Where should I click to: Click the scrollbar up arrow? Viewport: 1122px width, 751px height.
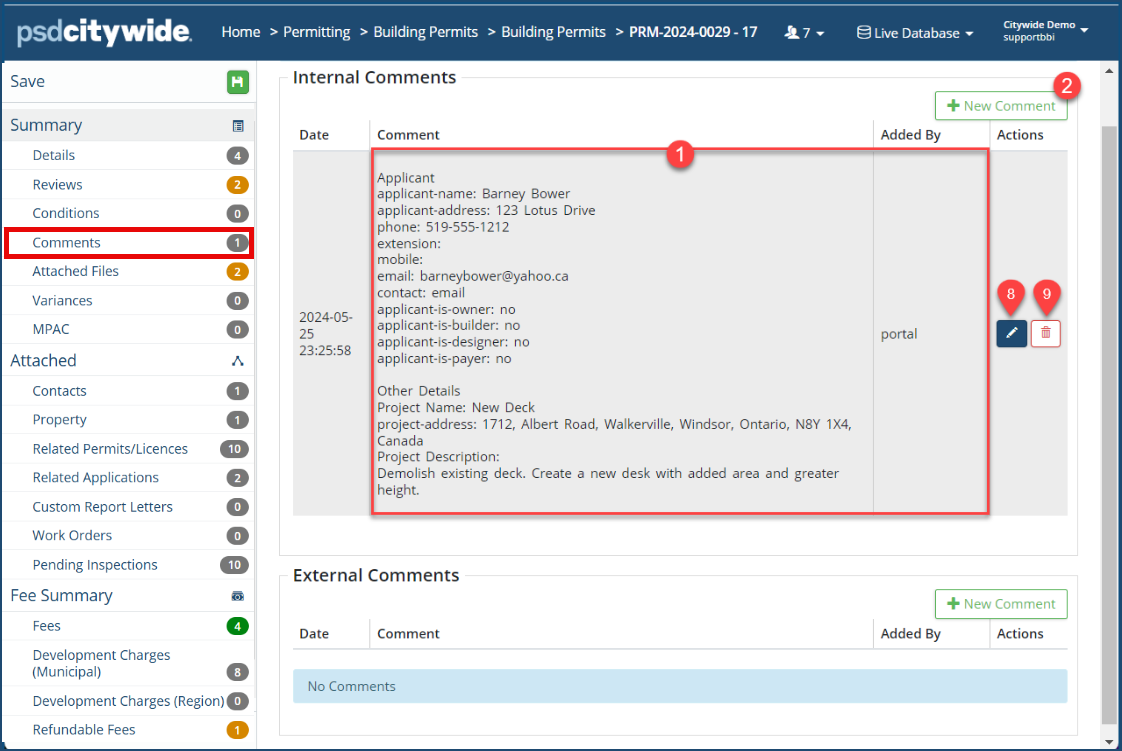click(1109, 71)
